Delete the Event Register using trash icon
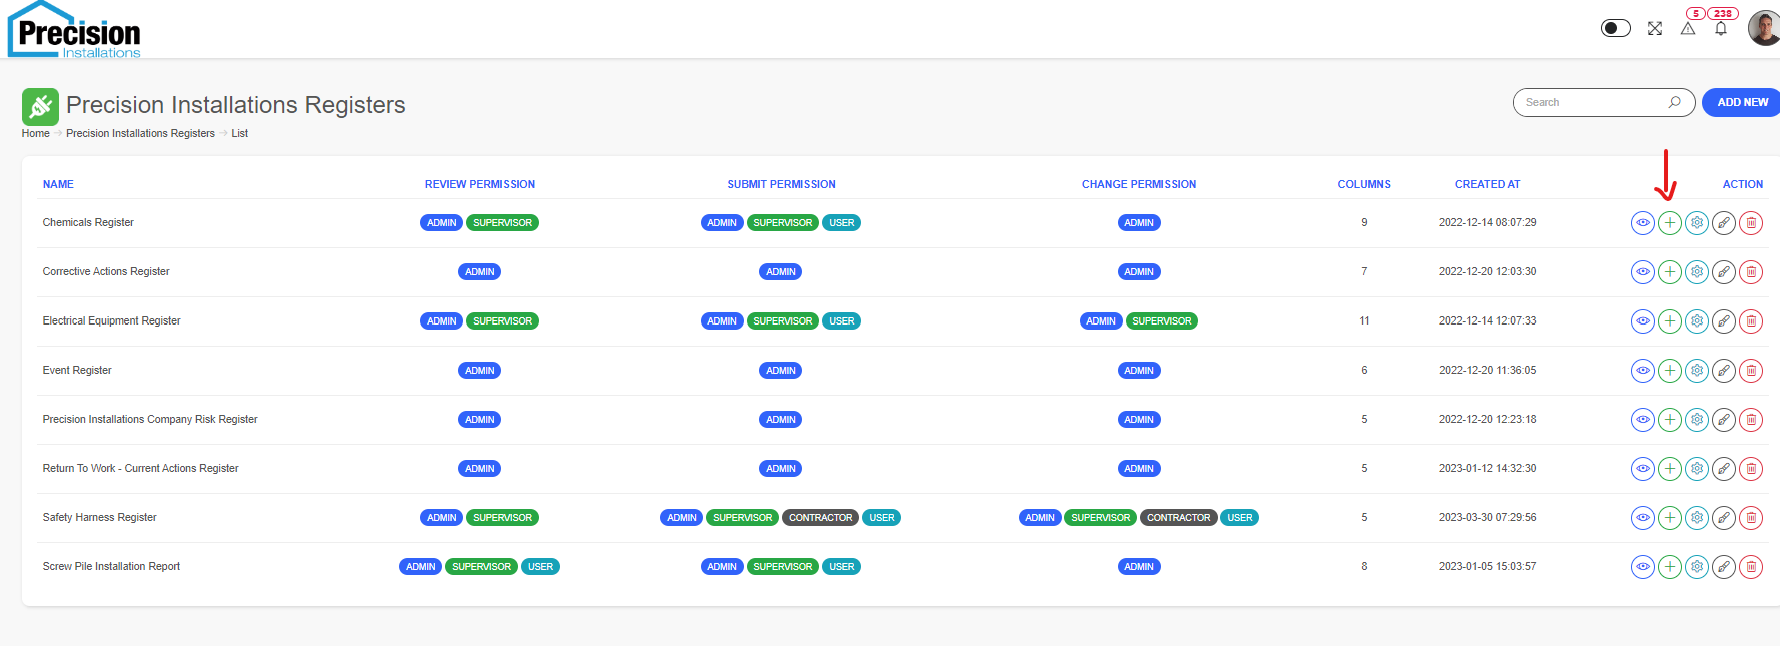 1750,371
